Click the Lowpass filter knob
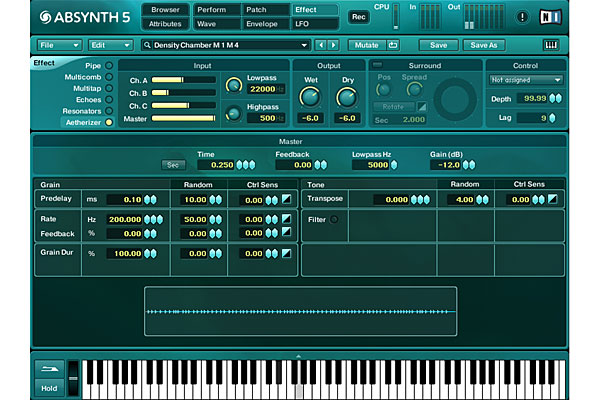600x400 pixels. [x=233, y=85]
